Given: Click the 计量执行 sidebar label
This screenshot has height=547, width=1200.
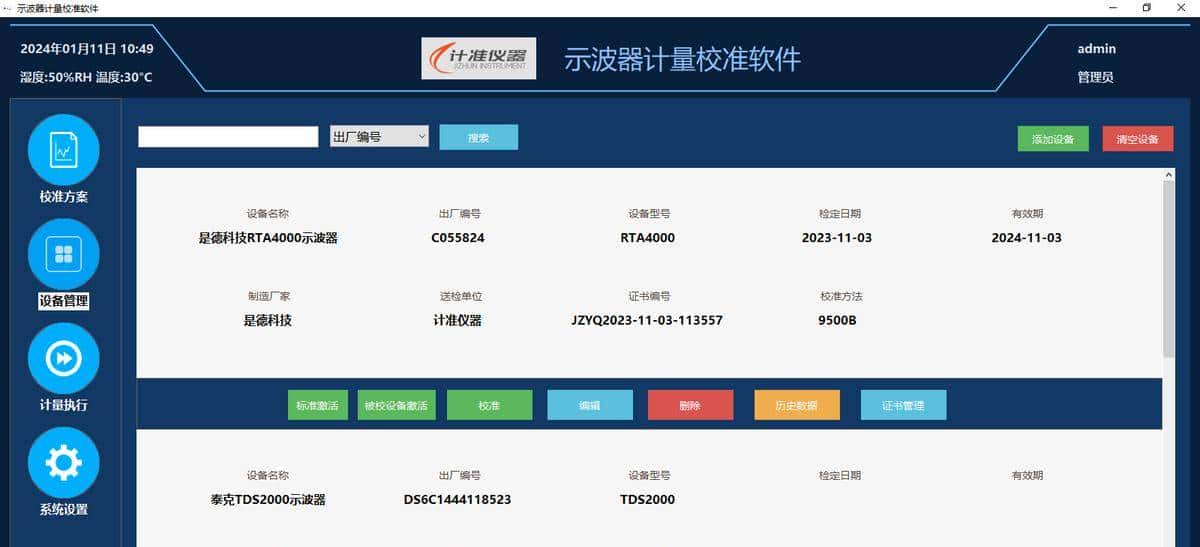Looking at the screenshot, I should (x=64, y=405).
